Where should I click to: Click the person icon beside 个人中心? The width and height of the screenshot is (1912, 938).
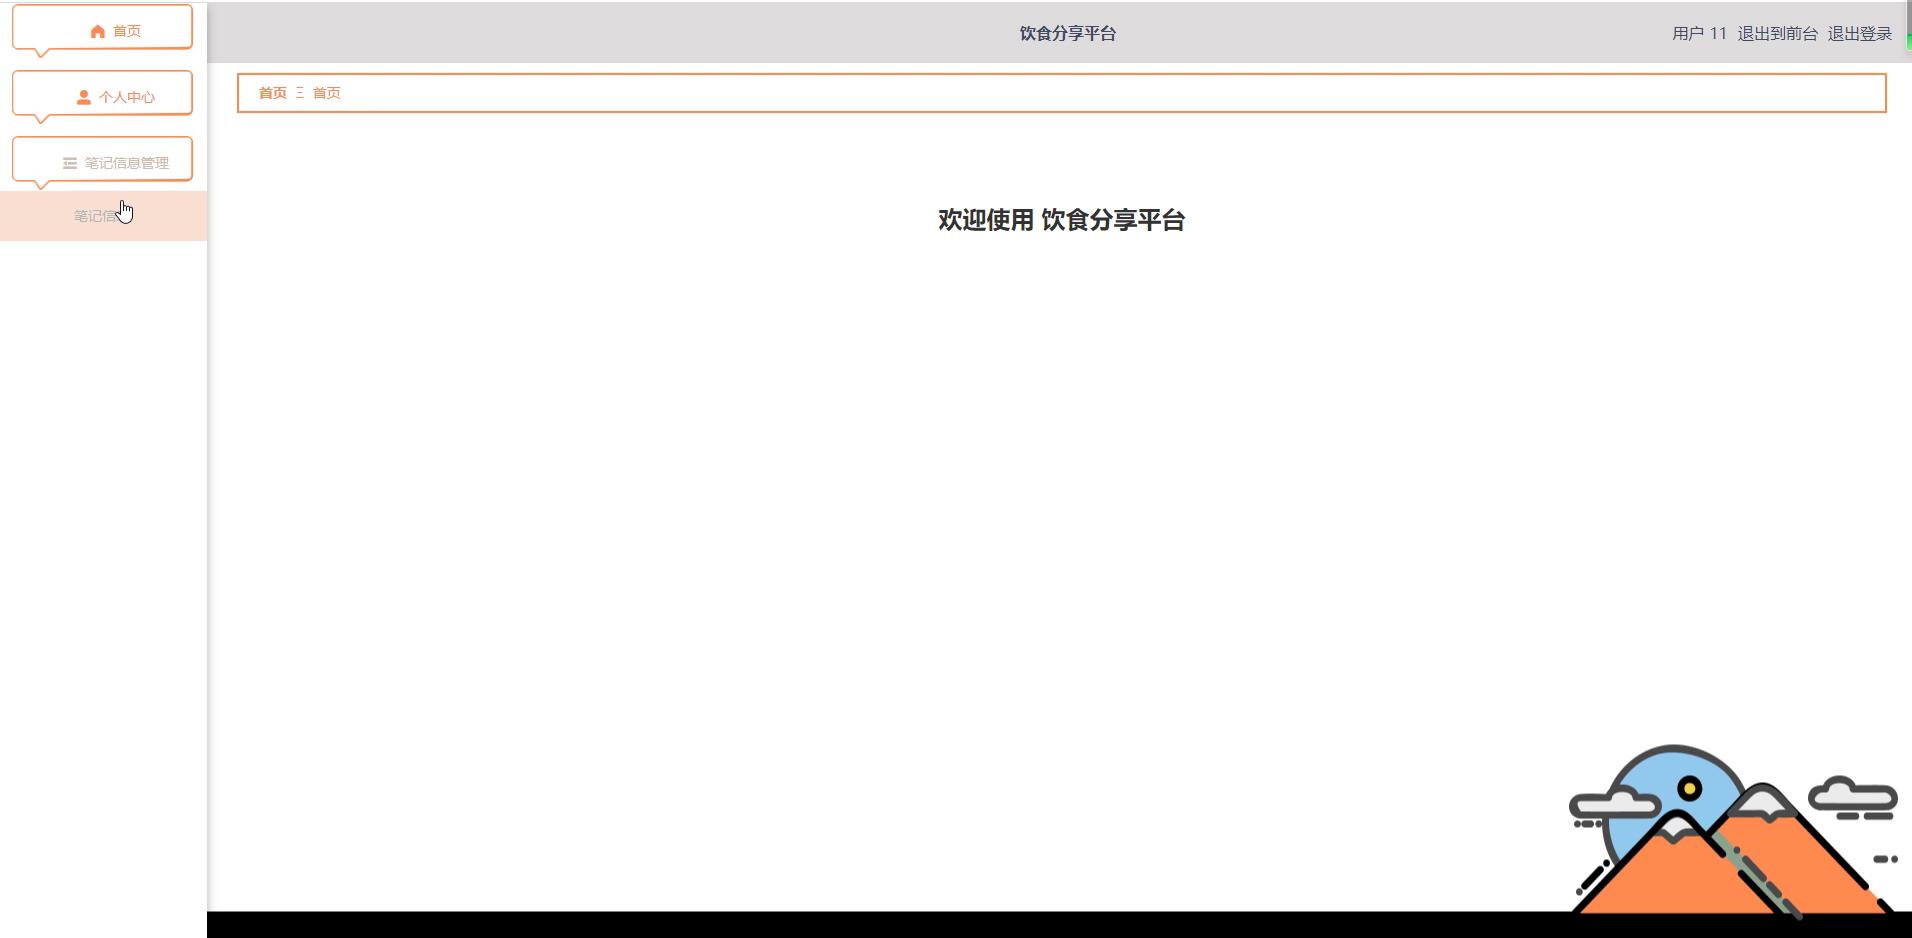point(83,98)
